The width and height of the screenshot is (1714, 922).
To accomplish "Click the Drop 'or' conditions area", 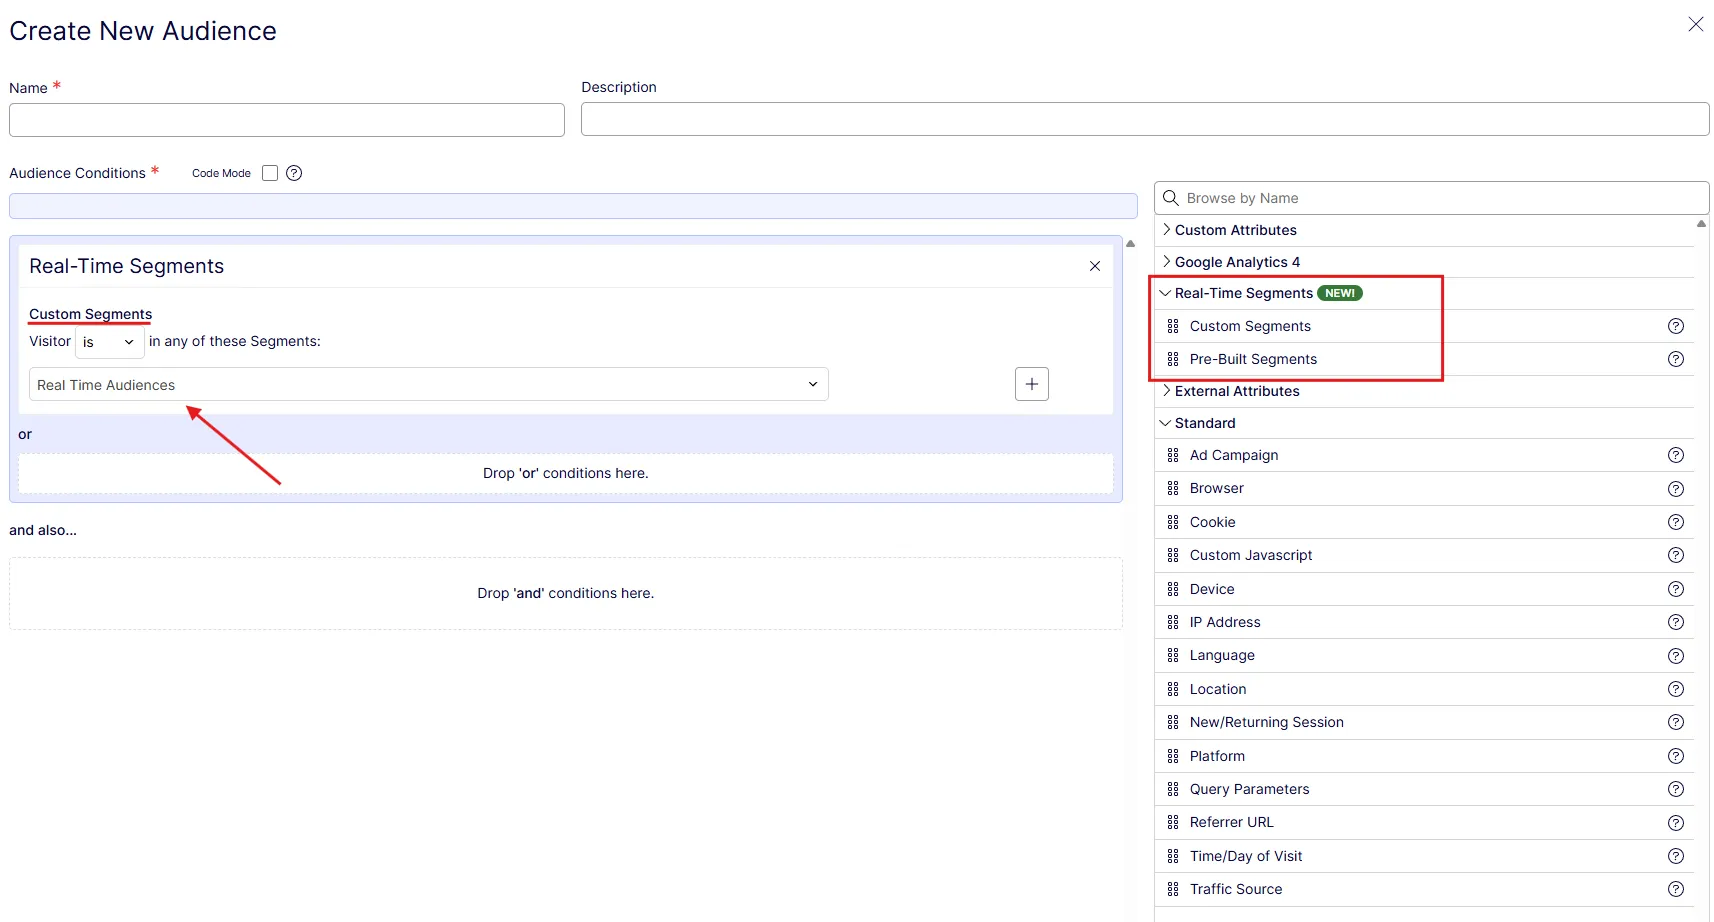I will pyautogui.click(x=565, y=473).
